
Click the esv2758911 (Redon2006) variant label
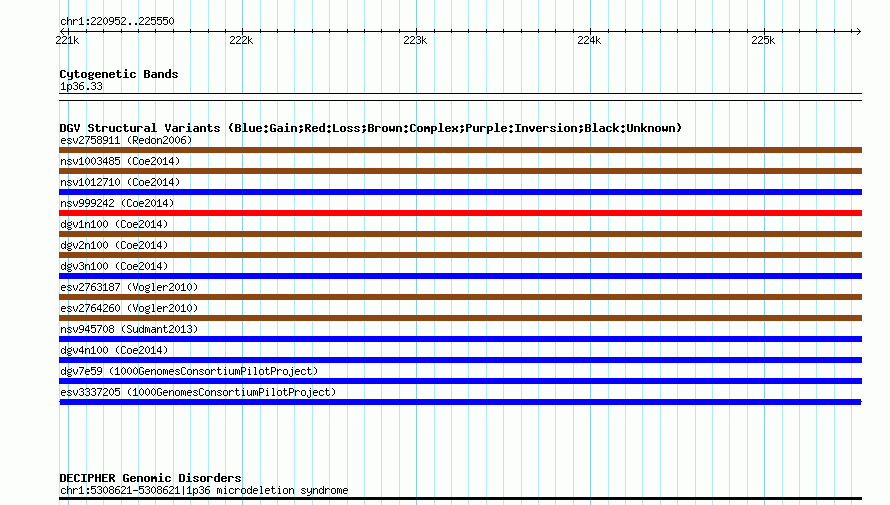tap(126, 140)
